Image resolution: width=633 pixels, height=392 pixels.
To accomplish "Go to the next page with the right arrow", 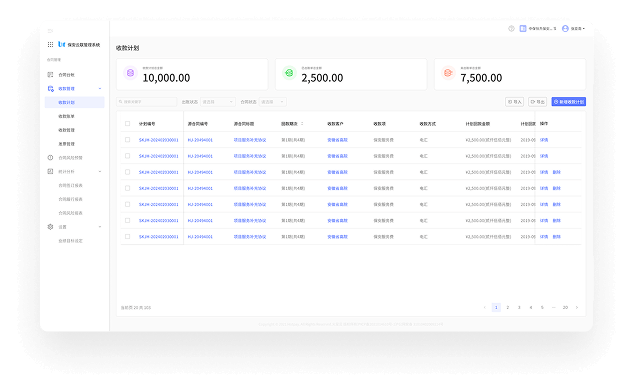I will click(x=577, y=308).
